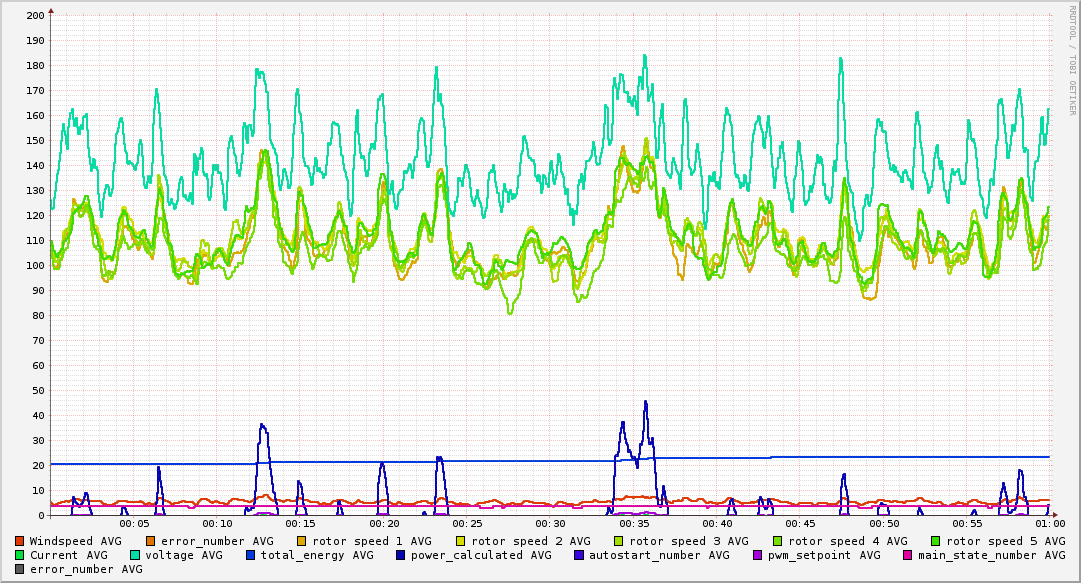Select the 'total_energy AVG' legend label
Viewport: 1081px width, 583px height.
(317, 555)
